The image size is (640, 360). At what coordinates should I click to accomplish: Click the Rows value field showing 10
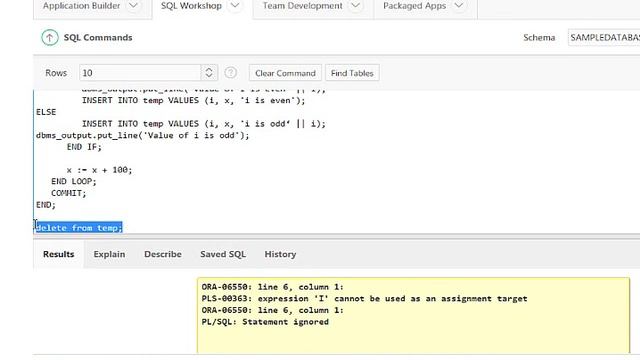140,73
